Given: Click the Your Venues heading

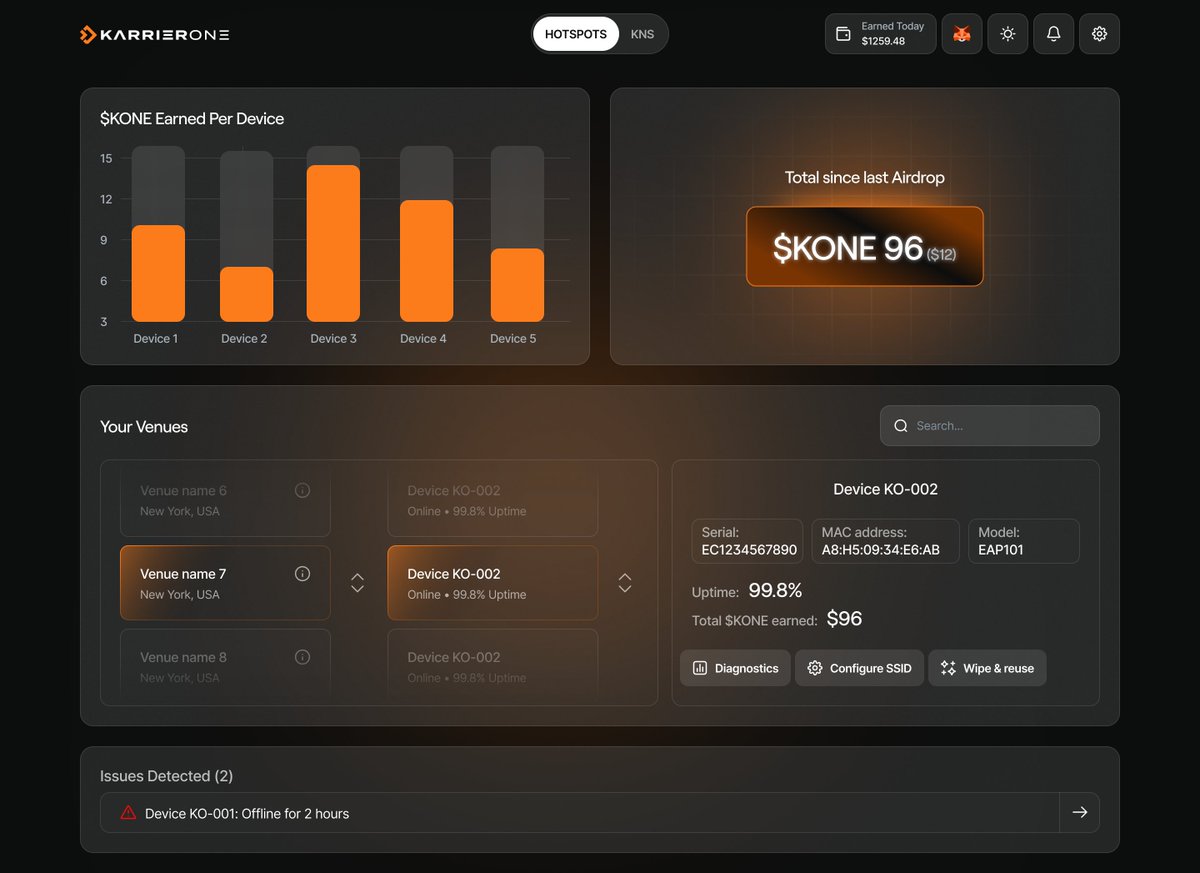Looking at the screenshot, I should tap(144, 427).
